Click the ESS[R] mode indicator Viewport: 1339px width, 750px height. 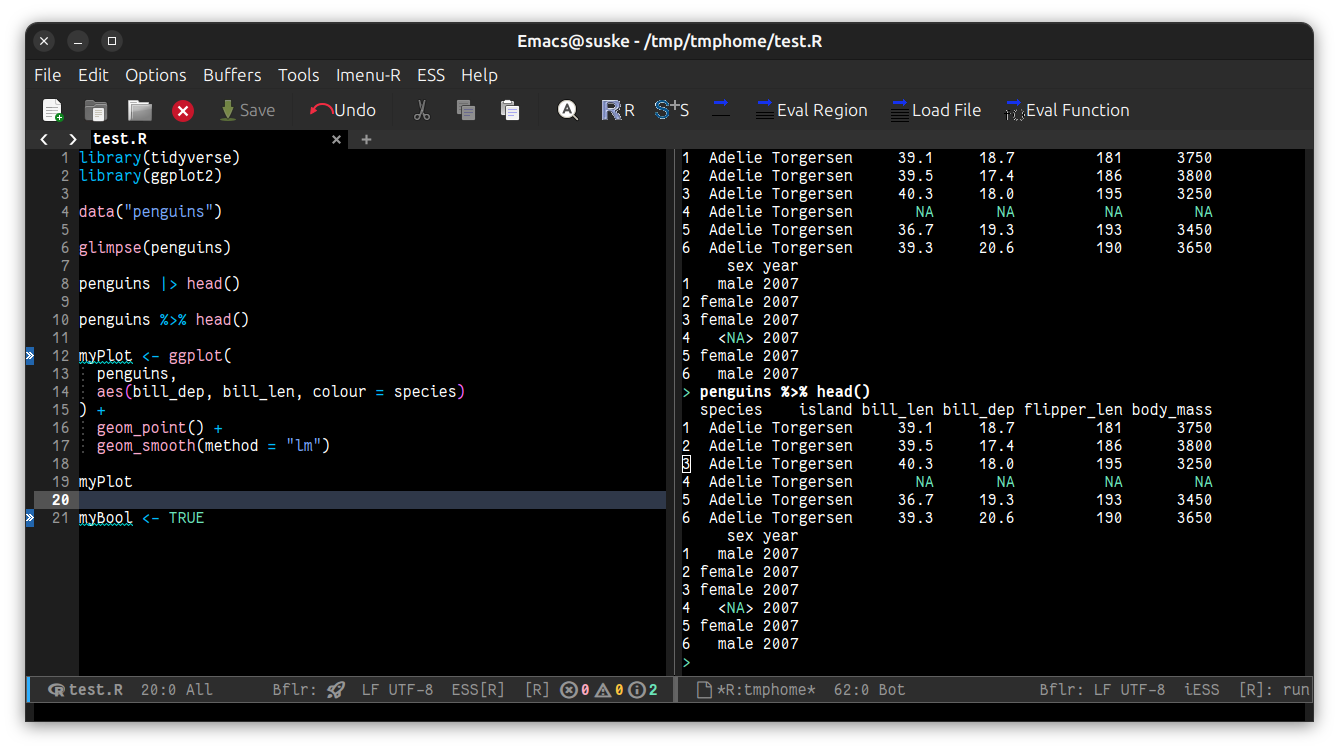[x=478, y=690]
